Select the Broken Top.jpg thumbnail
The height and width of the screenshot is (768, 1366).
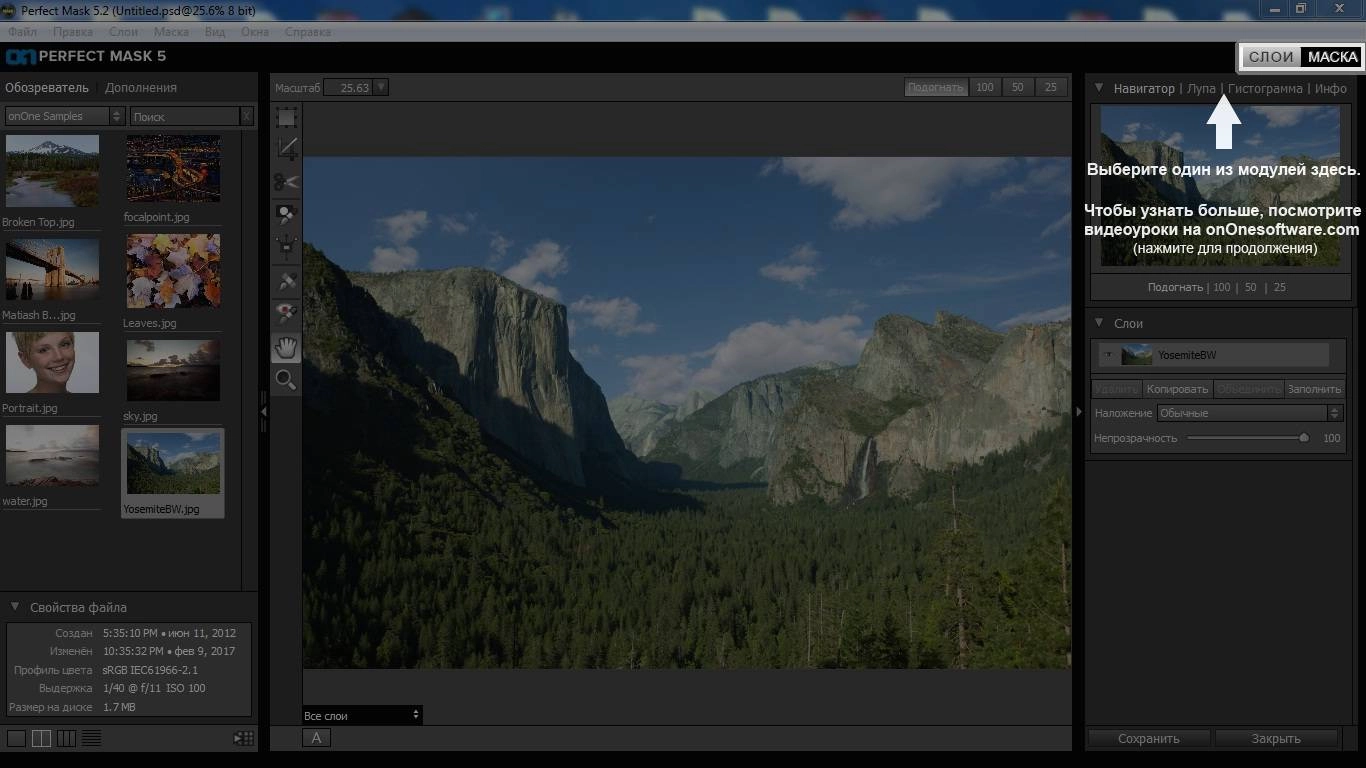coord(52,171)
